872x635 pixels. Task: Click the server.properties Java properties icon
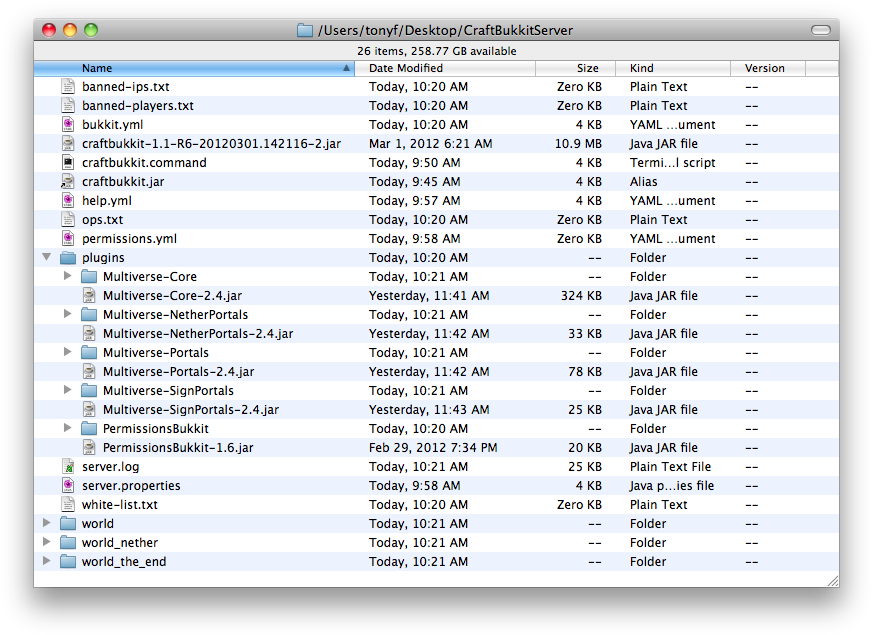(67, 485)
